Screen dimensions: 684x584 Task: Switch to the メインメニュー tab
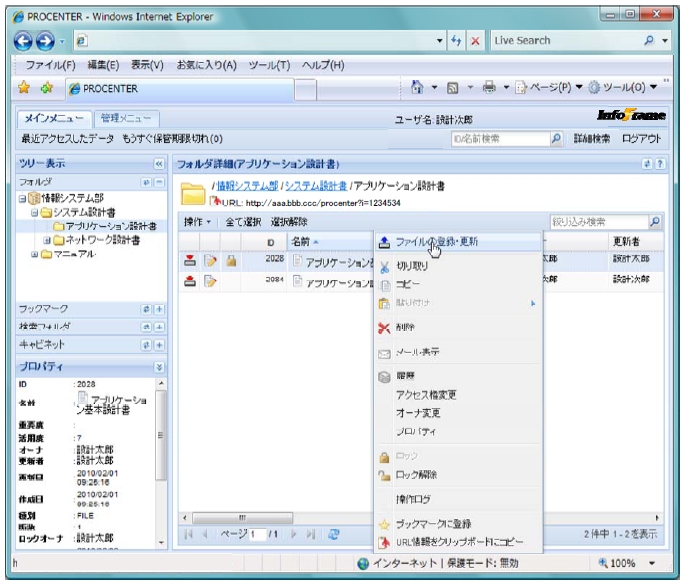pos(54,119)
